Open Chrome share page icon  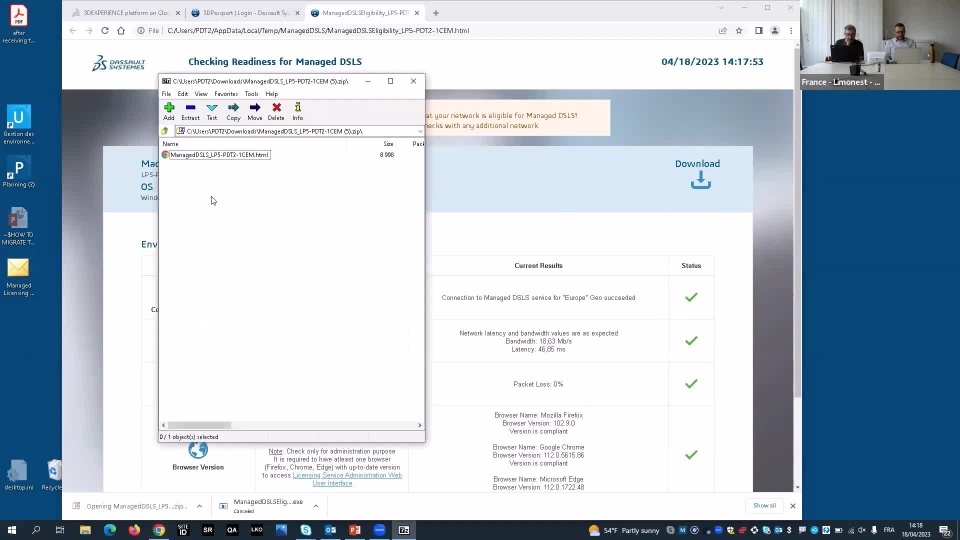click(722, 31)
